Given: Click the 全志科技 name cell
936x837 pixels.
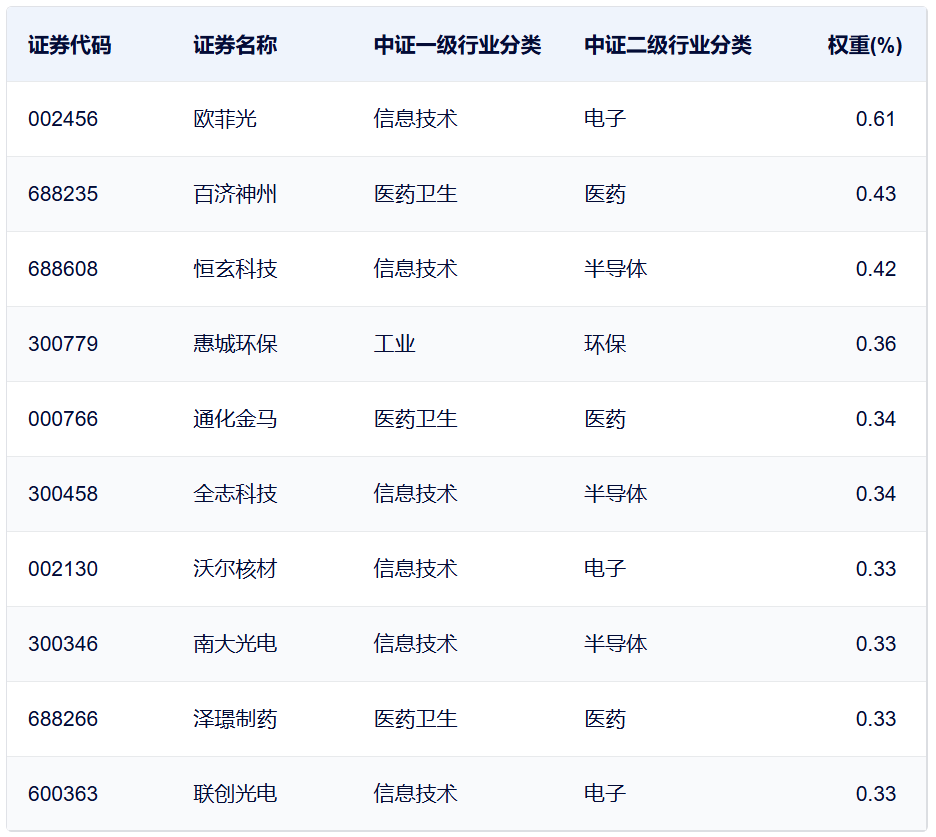Looking at the screenshot, I should 235,494.
